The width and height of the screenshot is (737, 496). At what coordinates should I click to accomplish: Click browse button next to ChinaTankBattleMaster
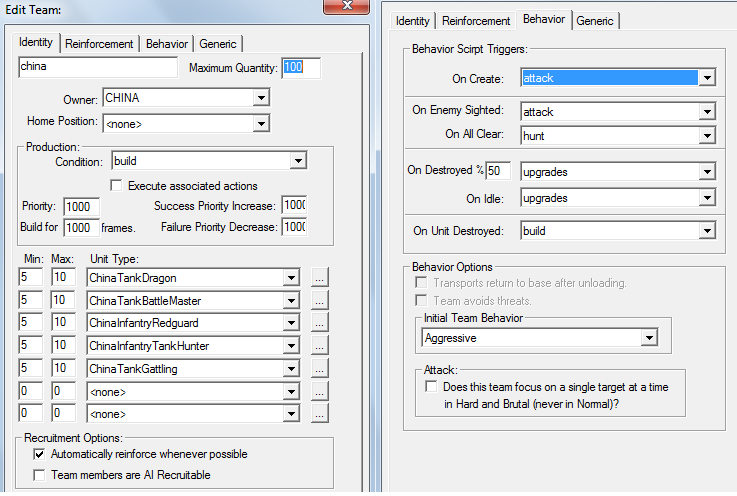[x=319, y=300]
